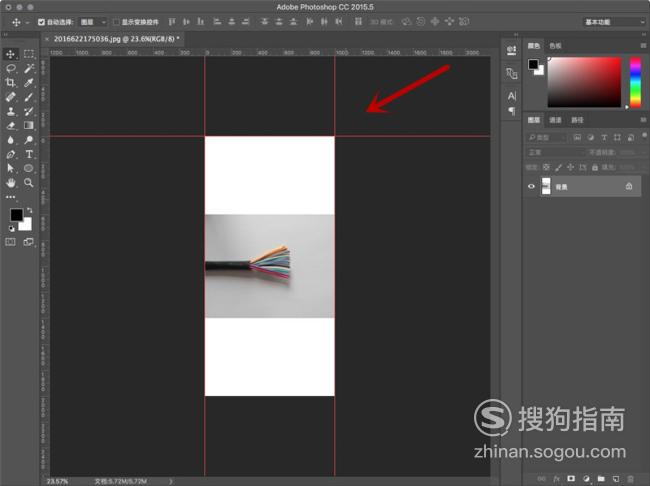Select the Move tool in the toolbox
This screenshot has height=486, width=650.
(x=10, y=54)
